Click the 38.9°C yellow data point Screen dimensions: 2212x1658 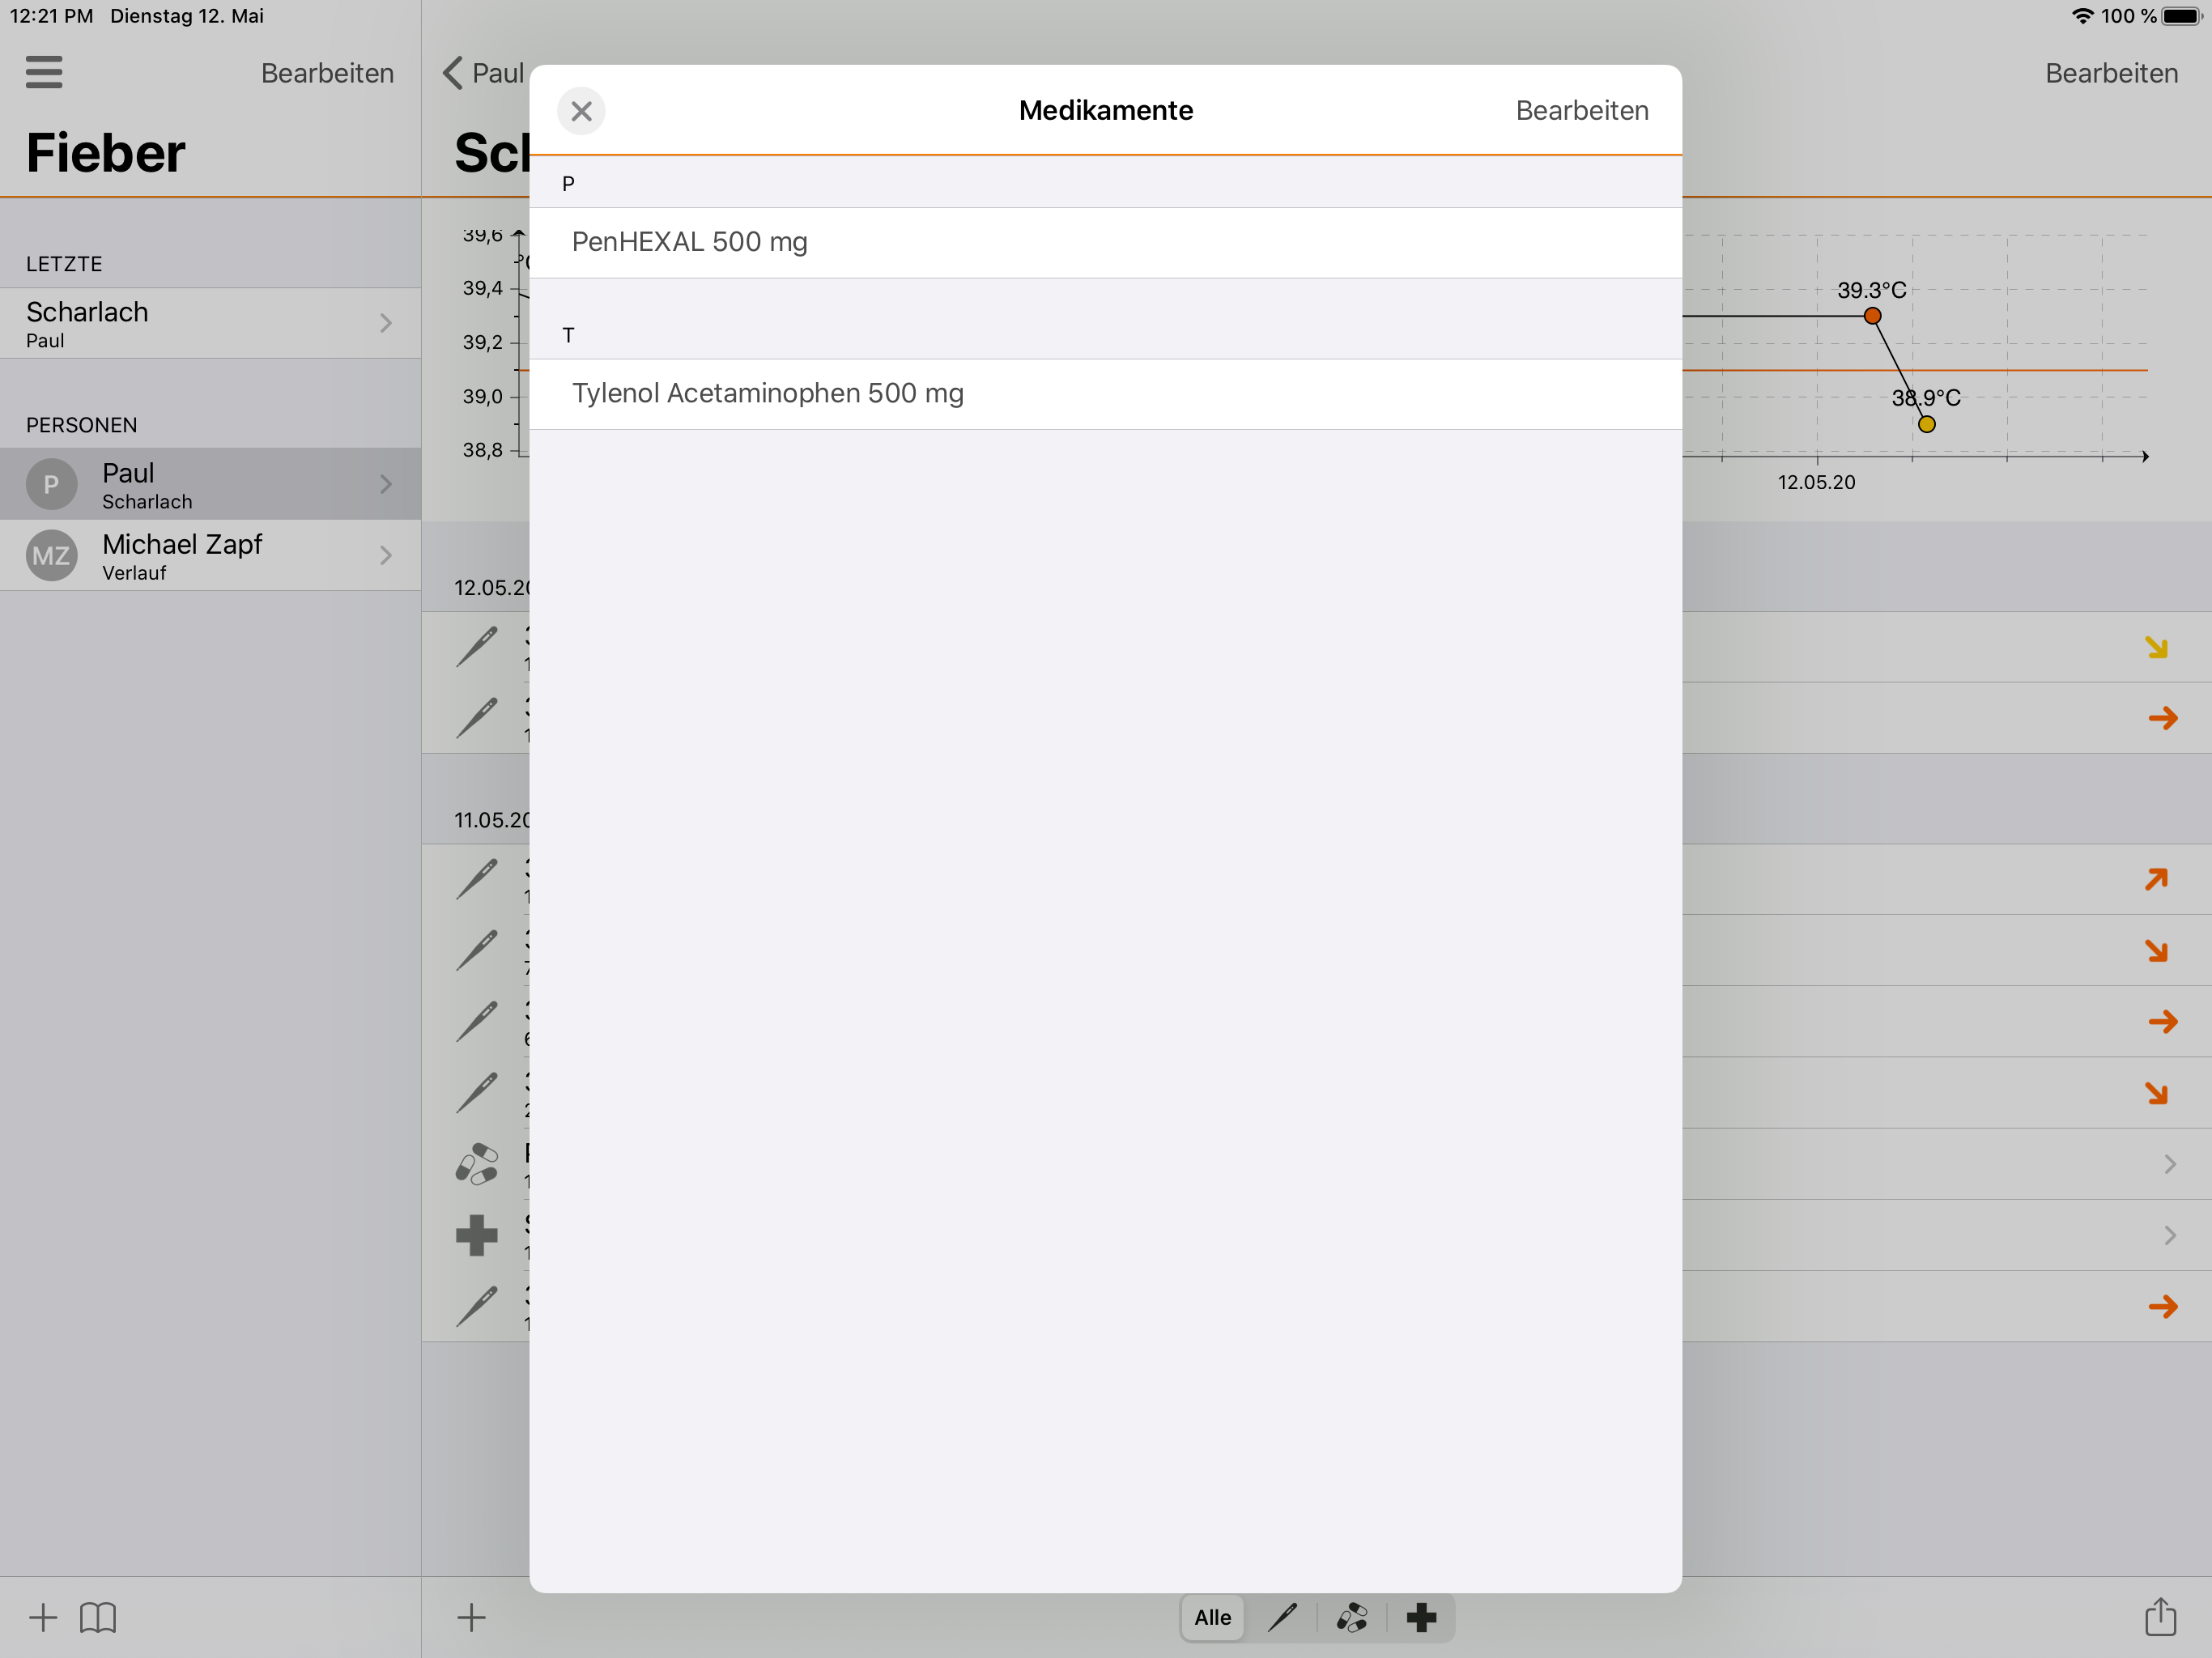click(x=1926, y=424)
